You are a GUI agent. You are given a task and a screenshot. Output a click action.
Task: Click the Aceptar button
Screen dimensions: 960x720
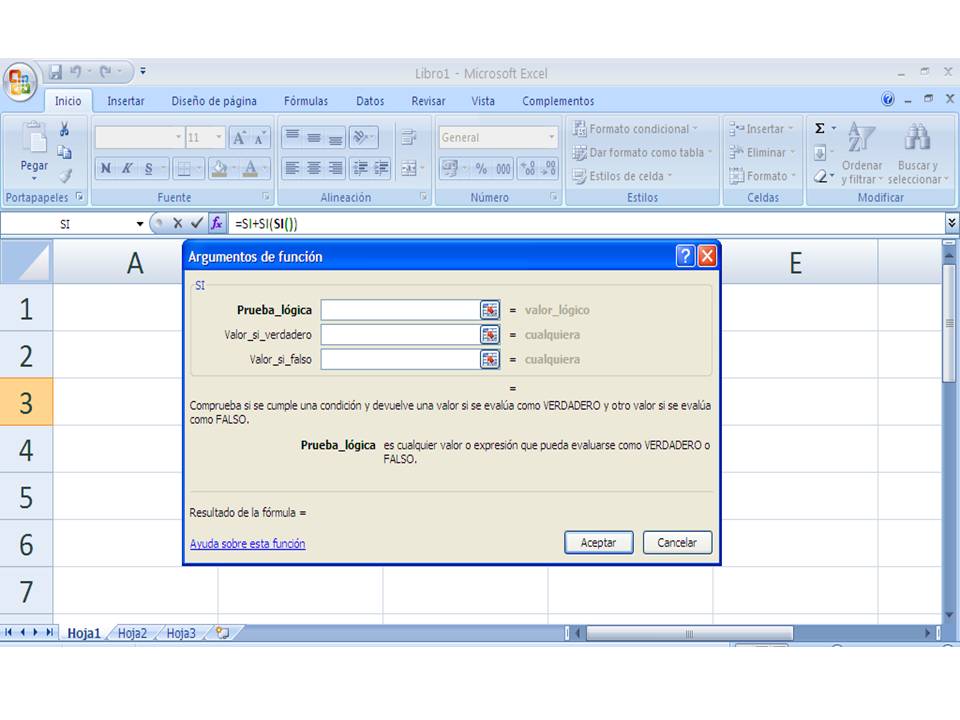(598, 542)
